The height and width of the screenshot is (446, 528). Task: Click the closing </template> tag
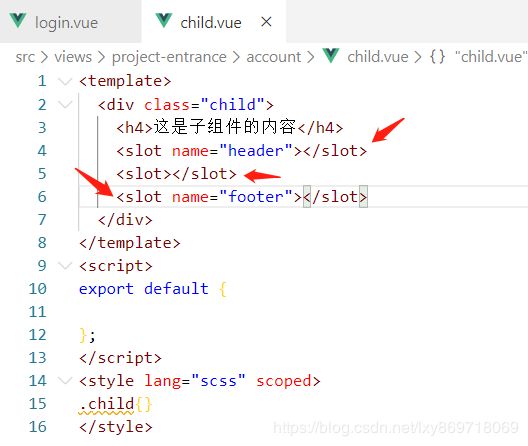(x=130, y=243)
